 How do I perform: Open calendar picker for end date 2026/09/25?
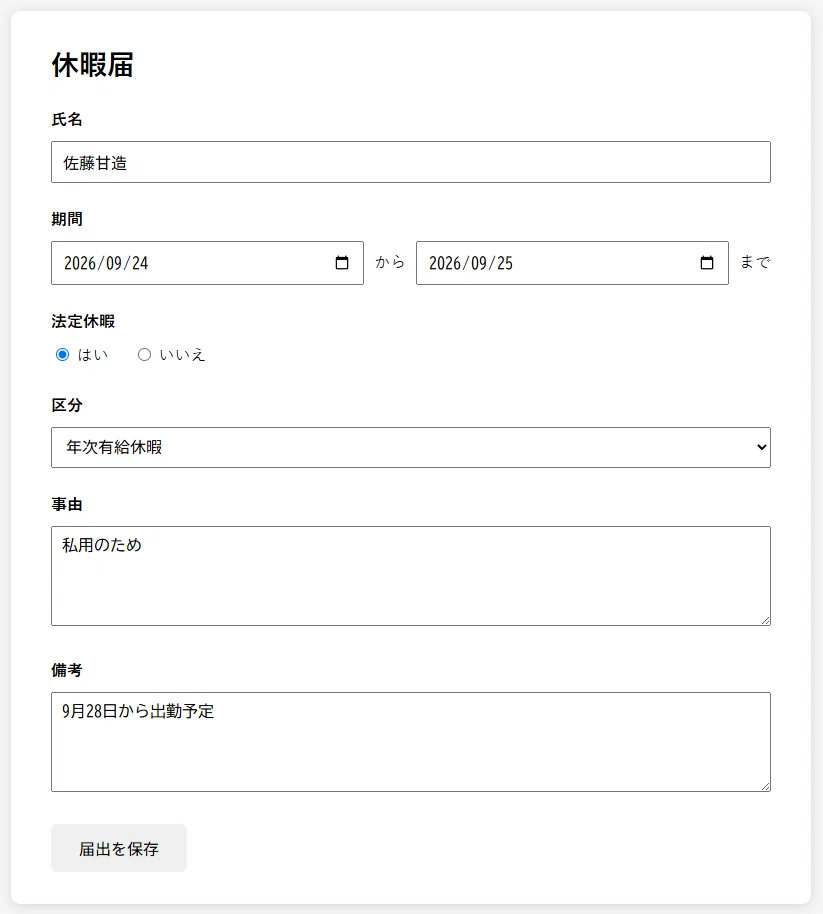tap(707, 263)
